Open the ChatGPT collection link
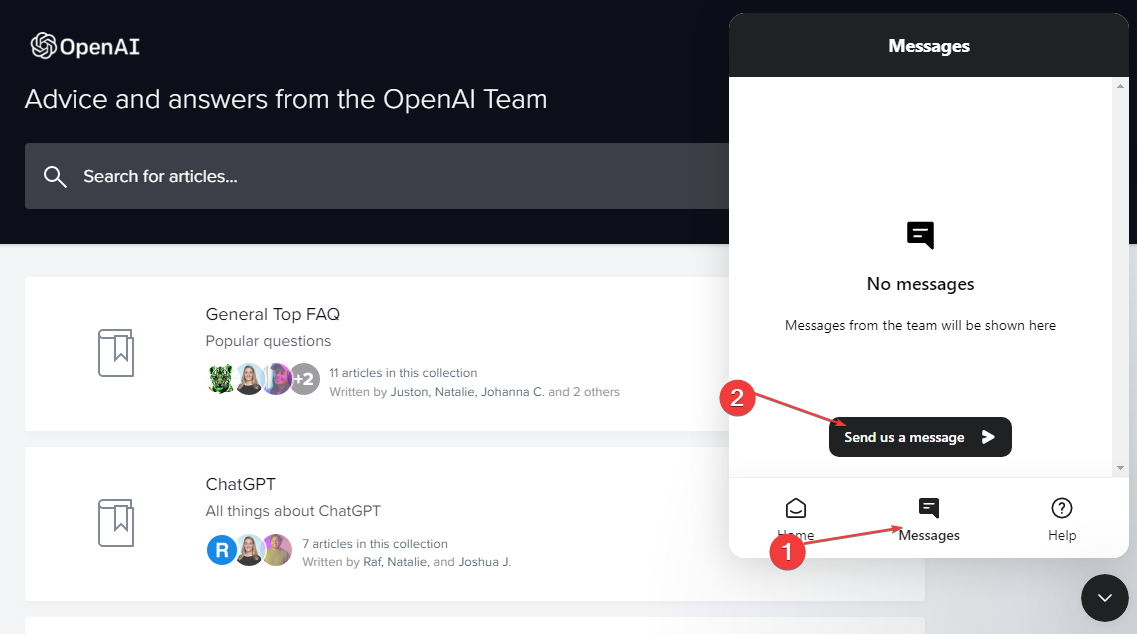 (241, 484)
